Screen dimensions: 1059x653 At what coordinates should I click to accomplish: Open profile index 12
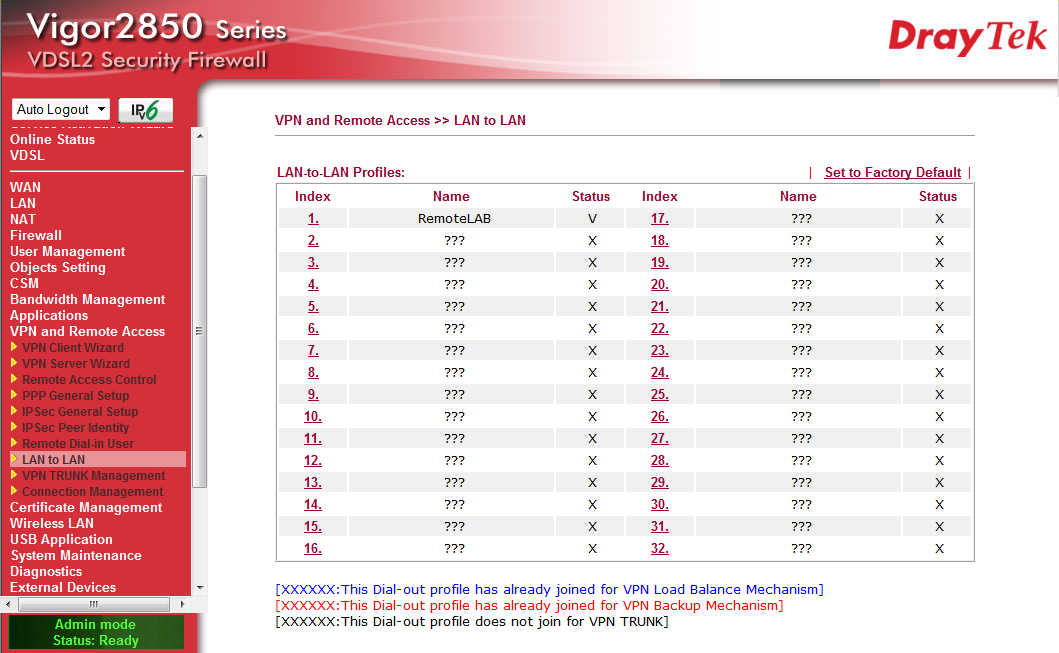[x=313, y=461]
